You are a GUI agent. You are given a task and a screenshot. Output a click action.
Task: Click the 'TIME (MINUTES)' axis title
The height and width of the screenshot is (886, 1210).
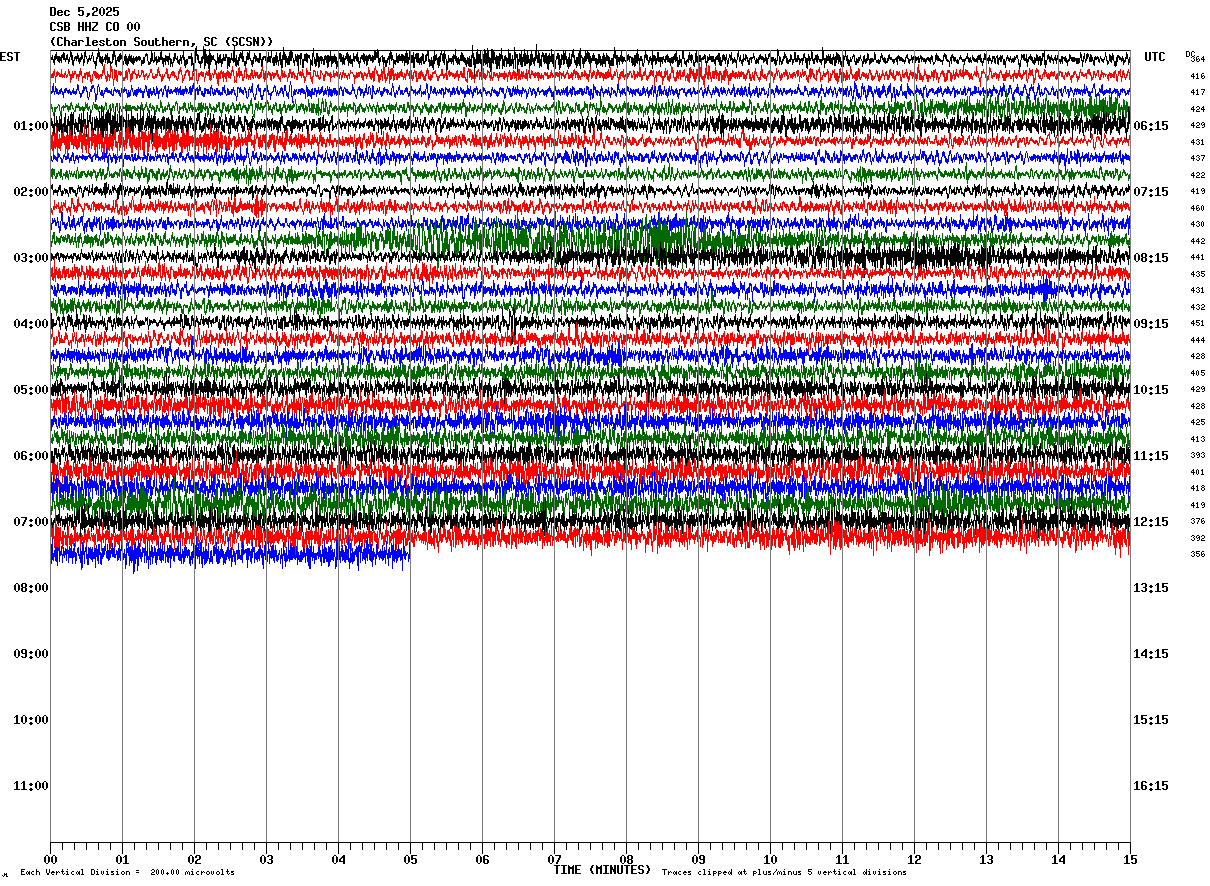[602, 870]
